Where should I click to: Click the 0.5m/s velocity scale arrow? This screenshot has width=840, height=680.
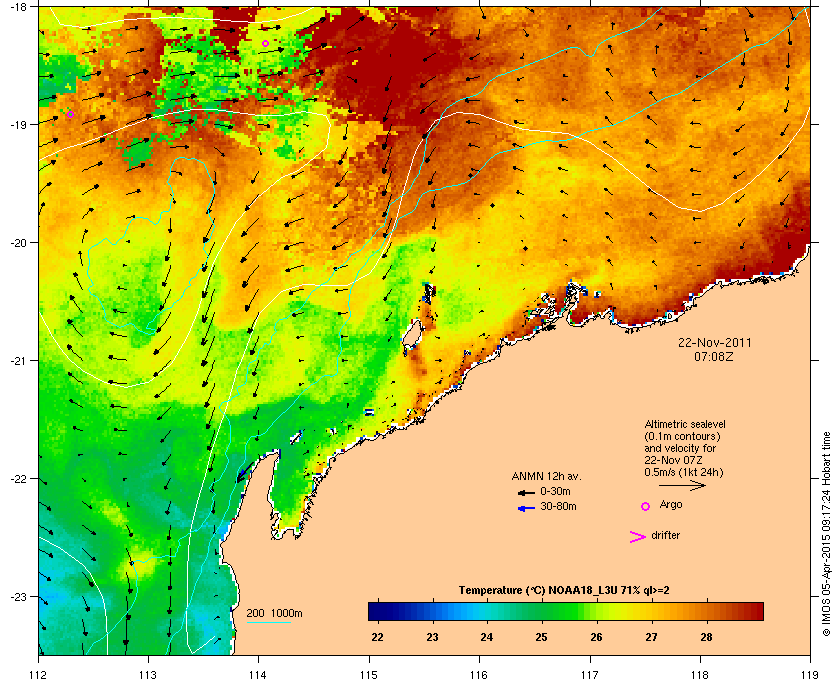(682, 486)
